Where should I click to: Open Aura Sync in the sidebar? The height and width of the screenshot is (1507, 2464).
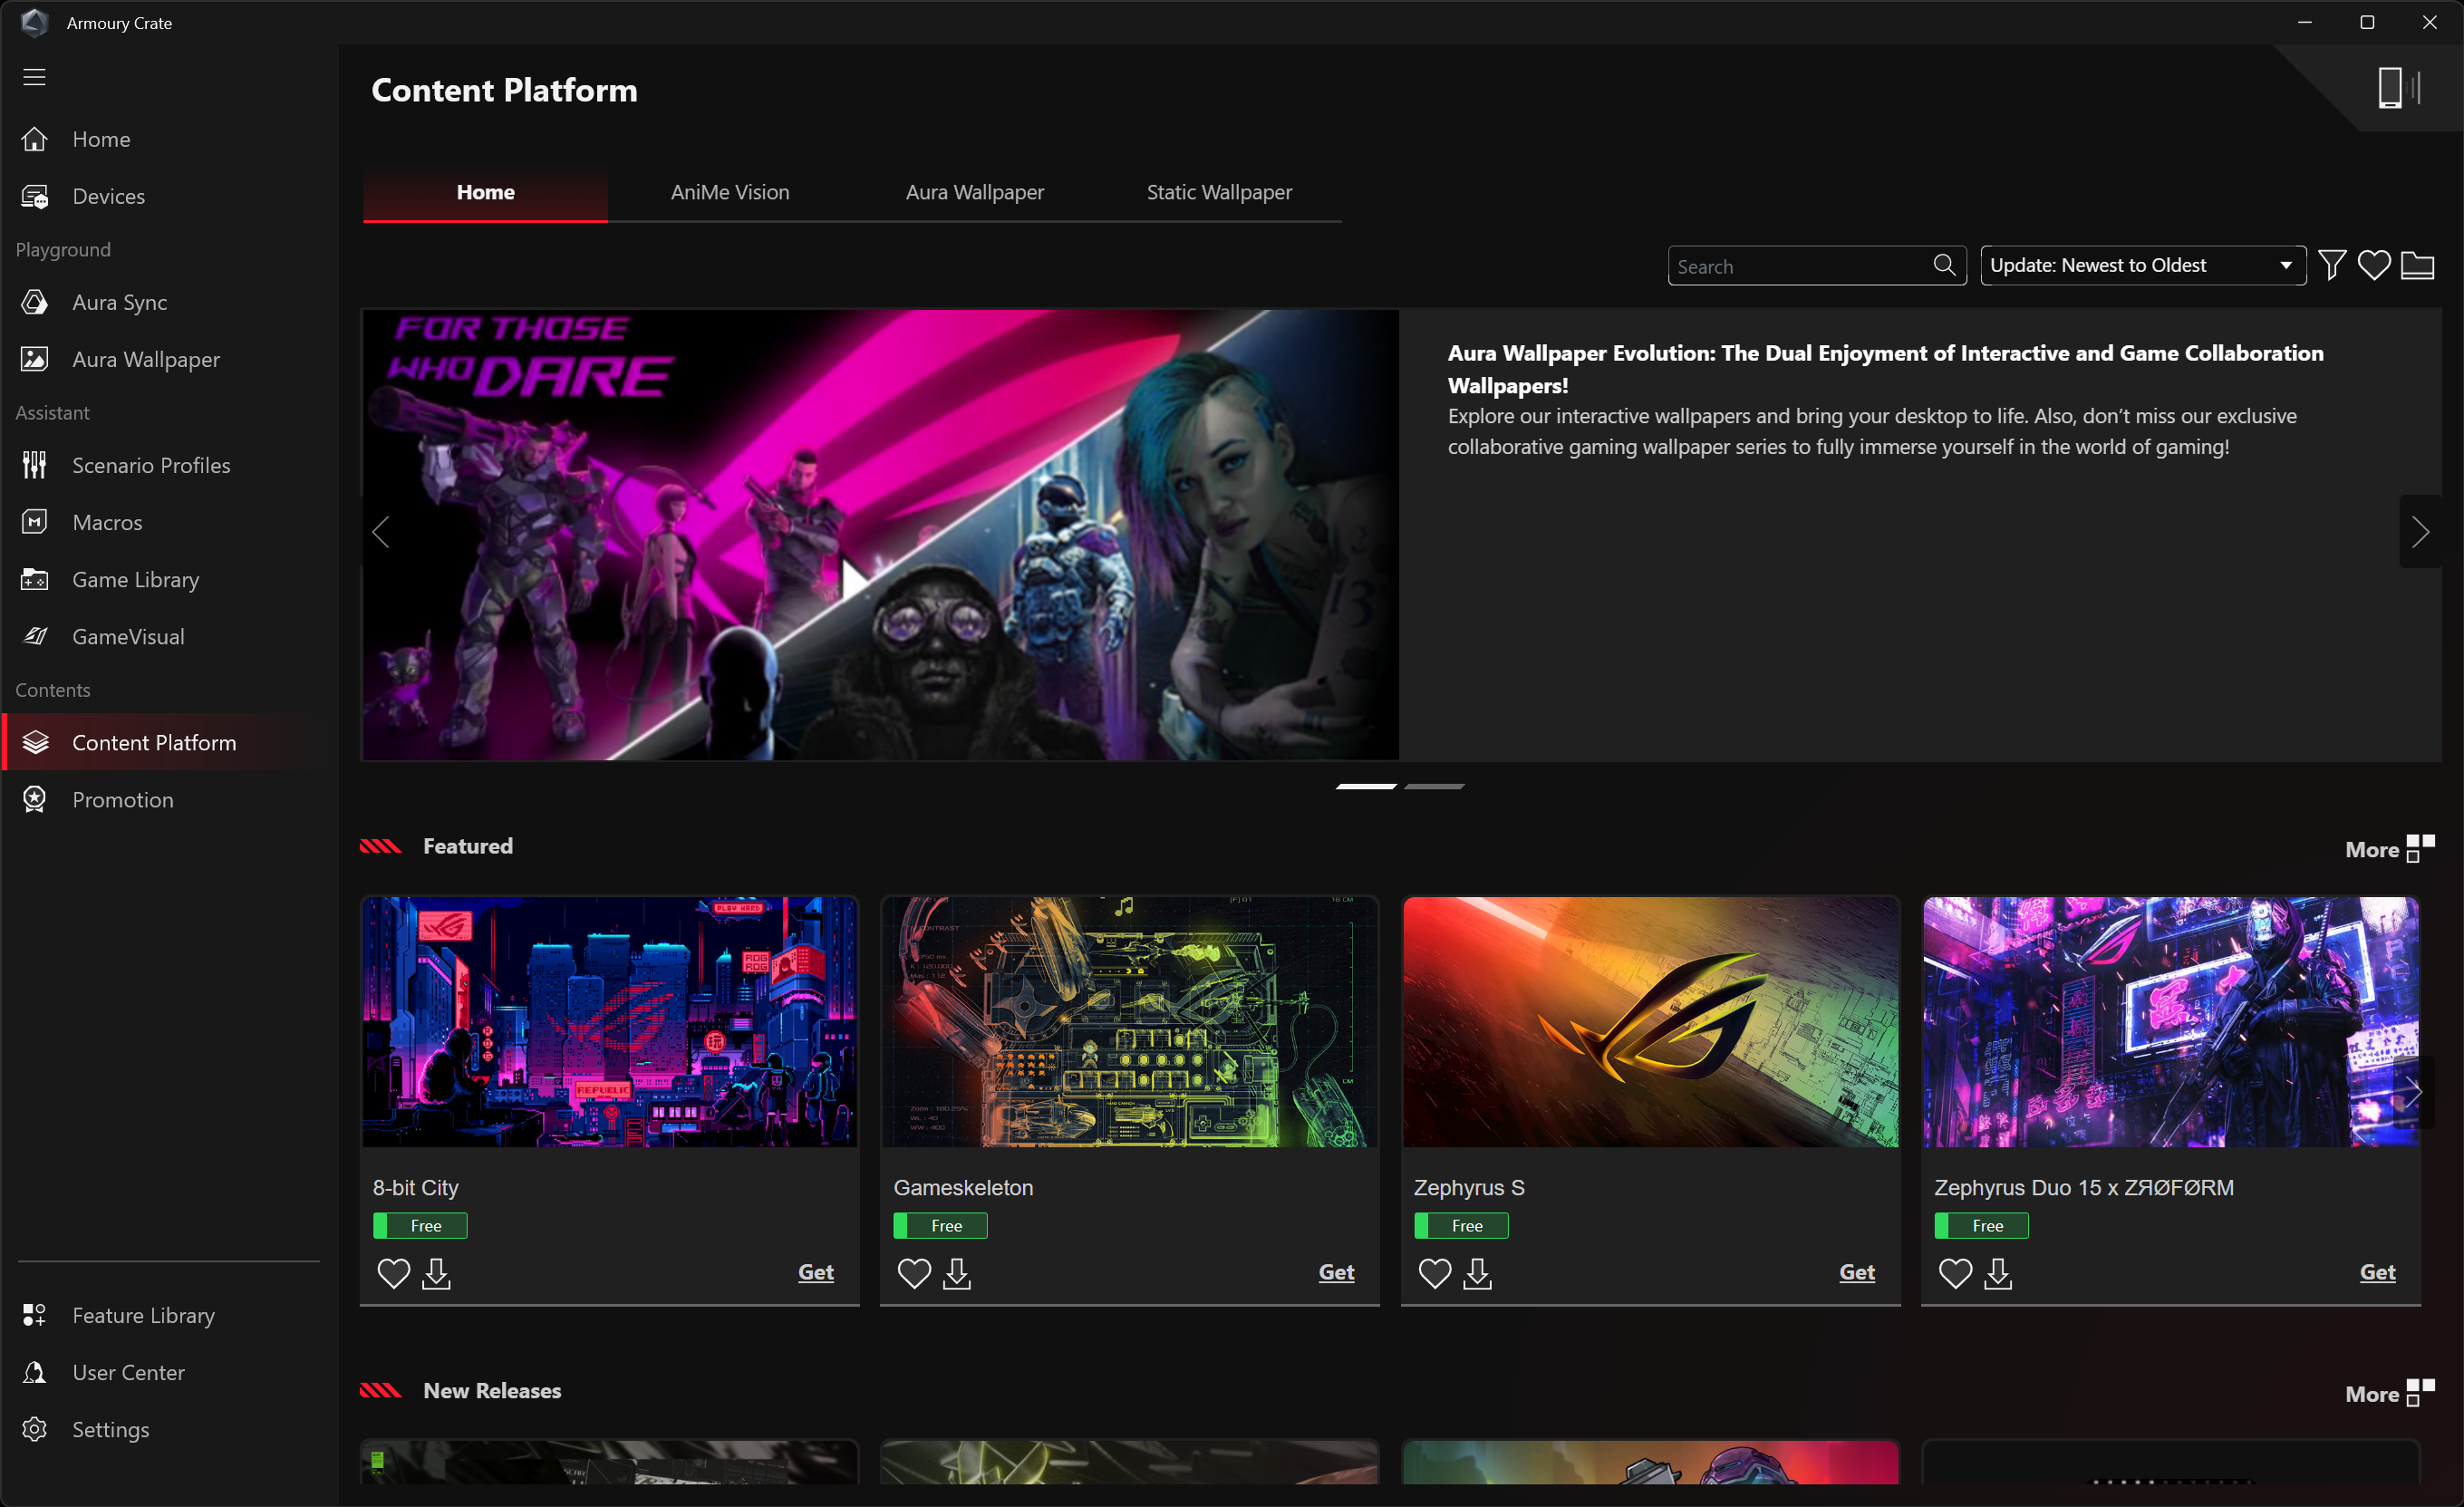tap(119, 302)
